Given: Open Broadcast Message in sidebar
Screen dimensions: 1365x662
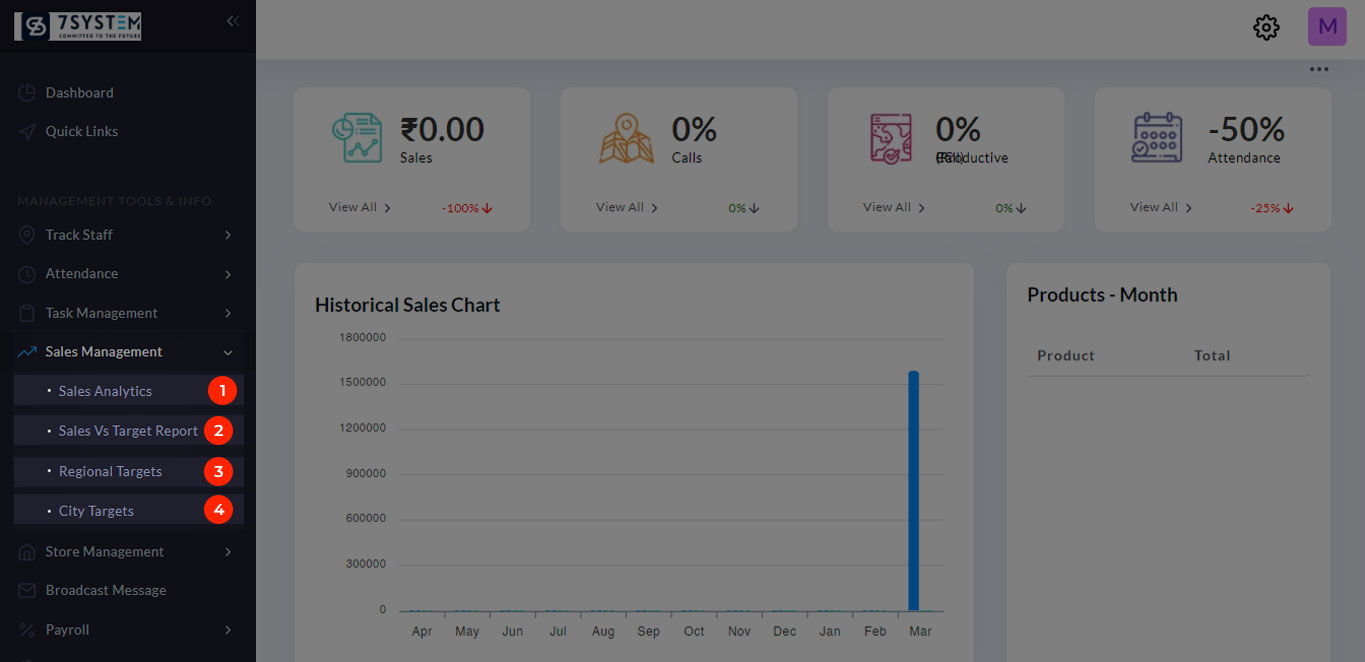Looking at the screenshot, I should click(x=105, y=591).
